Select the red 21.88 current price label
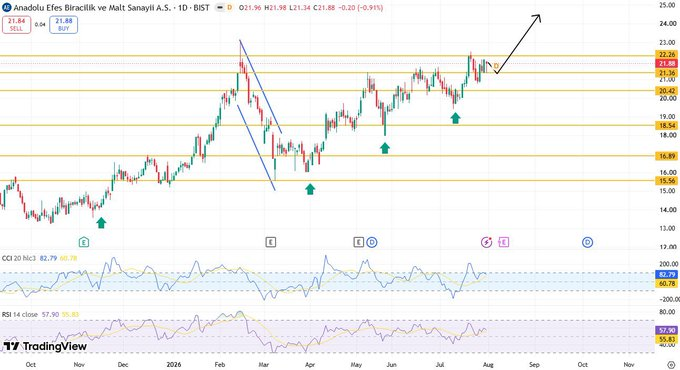 pos(667,63)
